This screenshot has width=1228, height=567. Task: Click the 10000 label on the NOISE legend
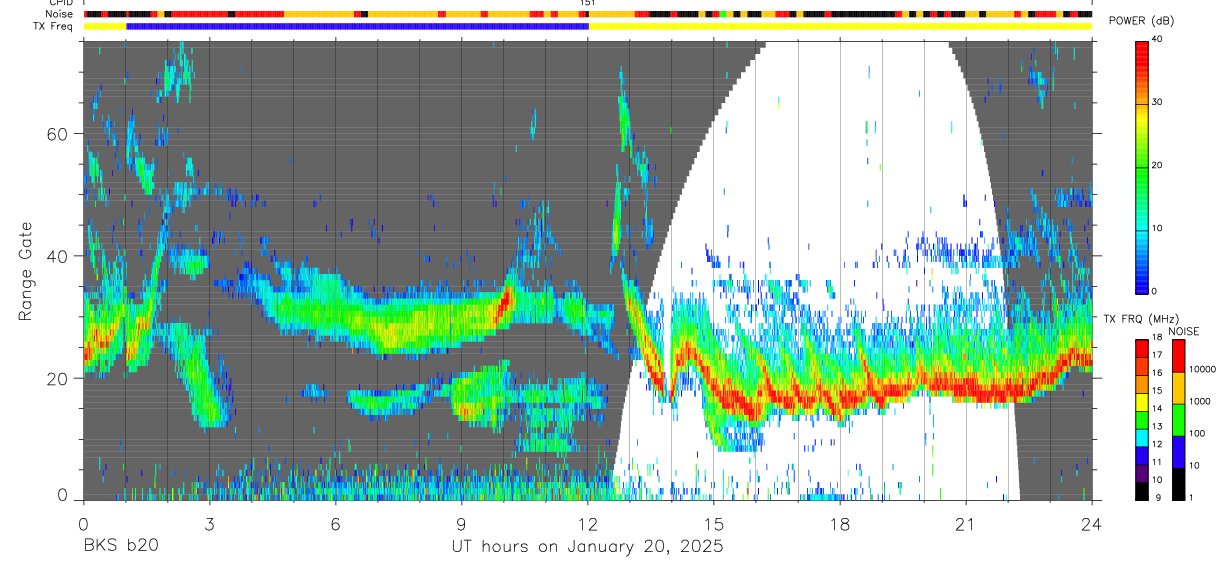point(1201,369)
